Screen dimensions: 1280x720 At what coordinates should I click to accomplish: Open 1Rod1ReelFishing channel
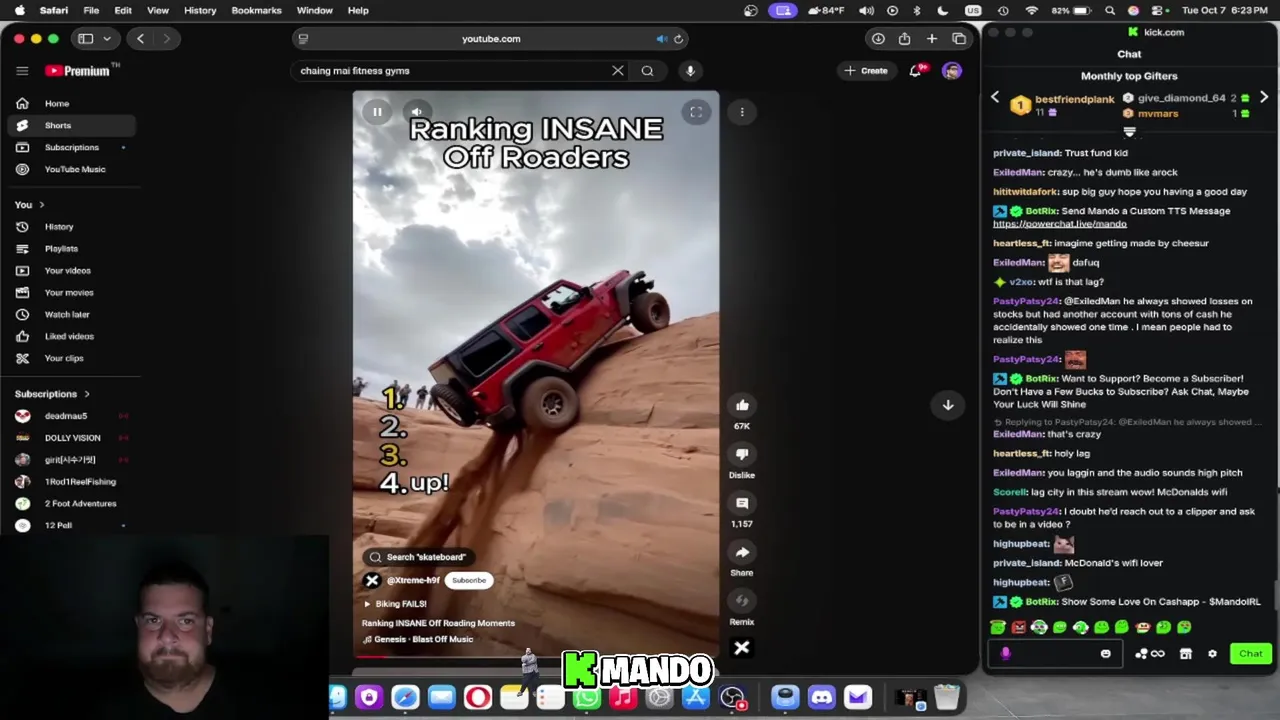tap(70, 482)
